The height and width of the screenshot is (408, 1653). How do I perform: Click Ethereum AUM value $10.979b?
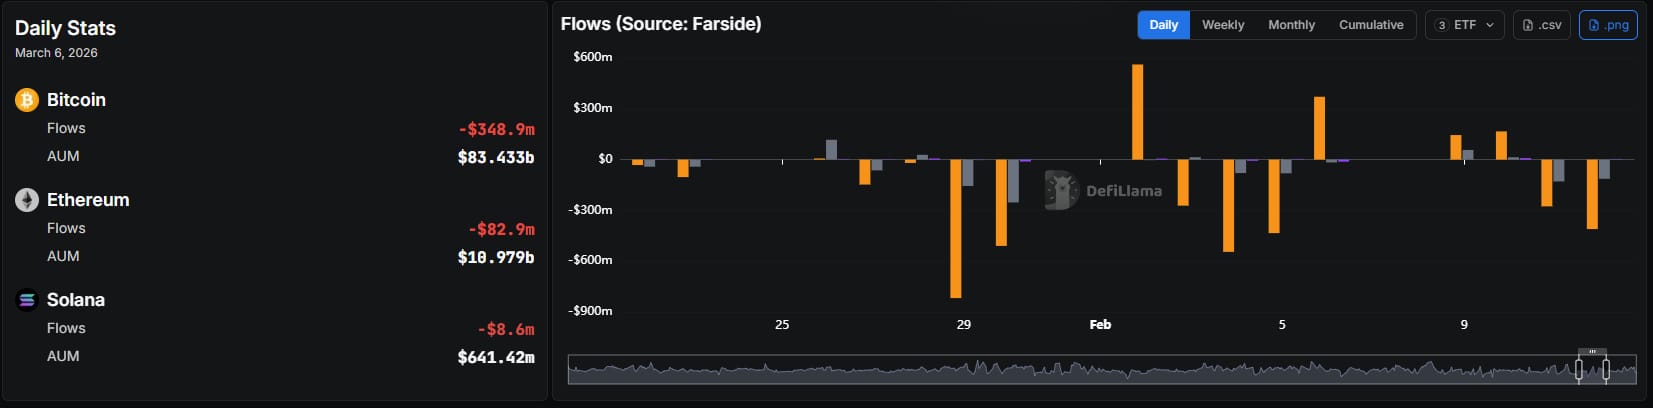496,257
